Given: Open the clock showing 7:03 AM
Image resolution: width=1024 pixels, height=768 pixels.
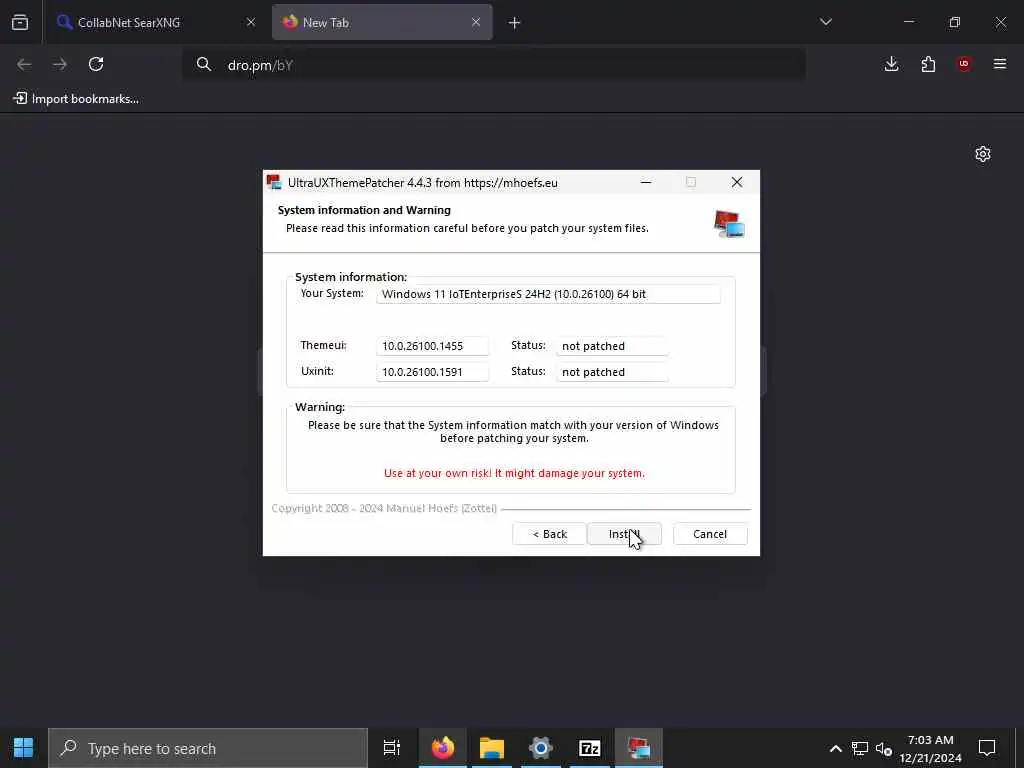Looking at the screenshot, I should (x=931, y=748).
